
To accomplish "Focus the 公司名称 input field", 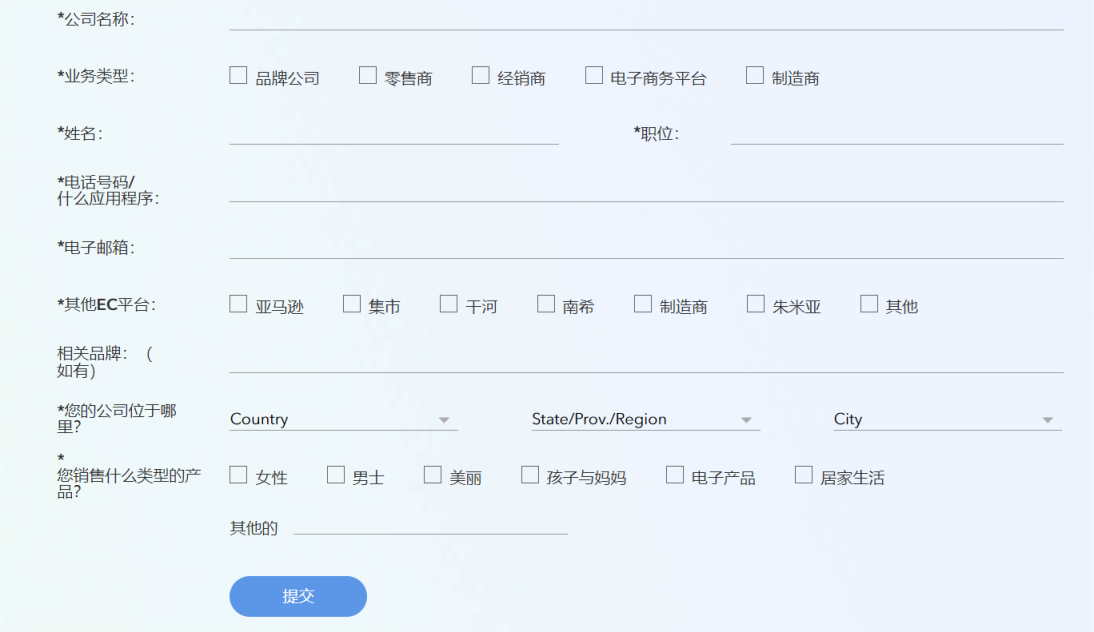I will [645, 18].
